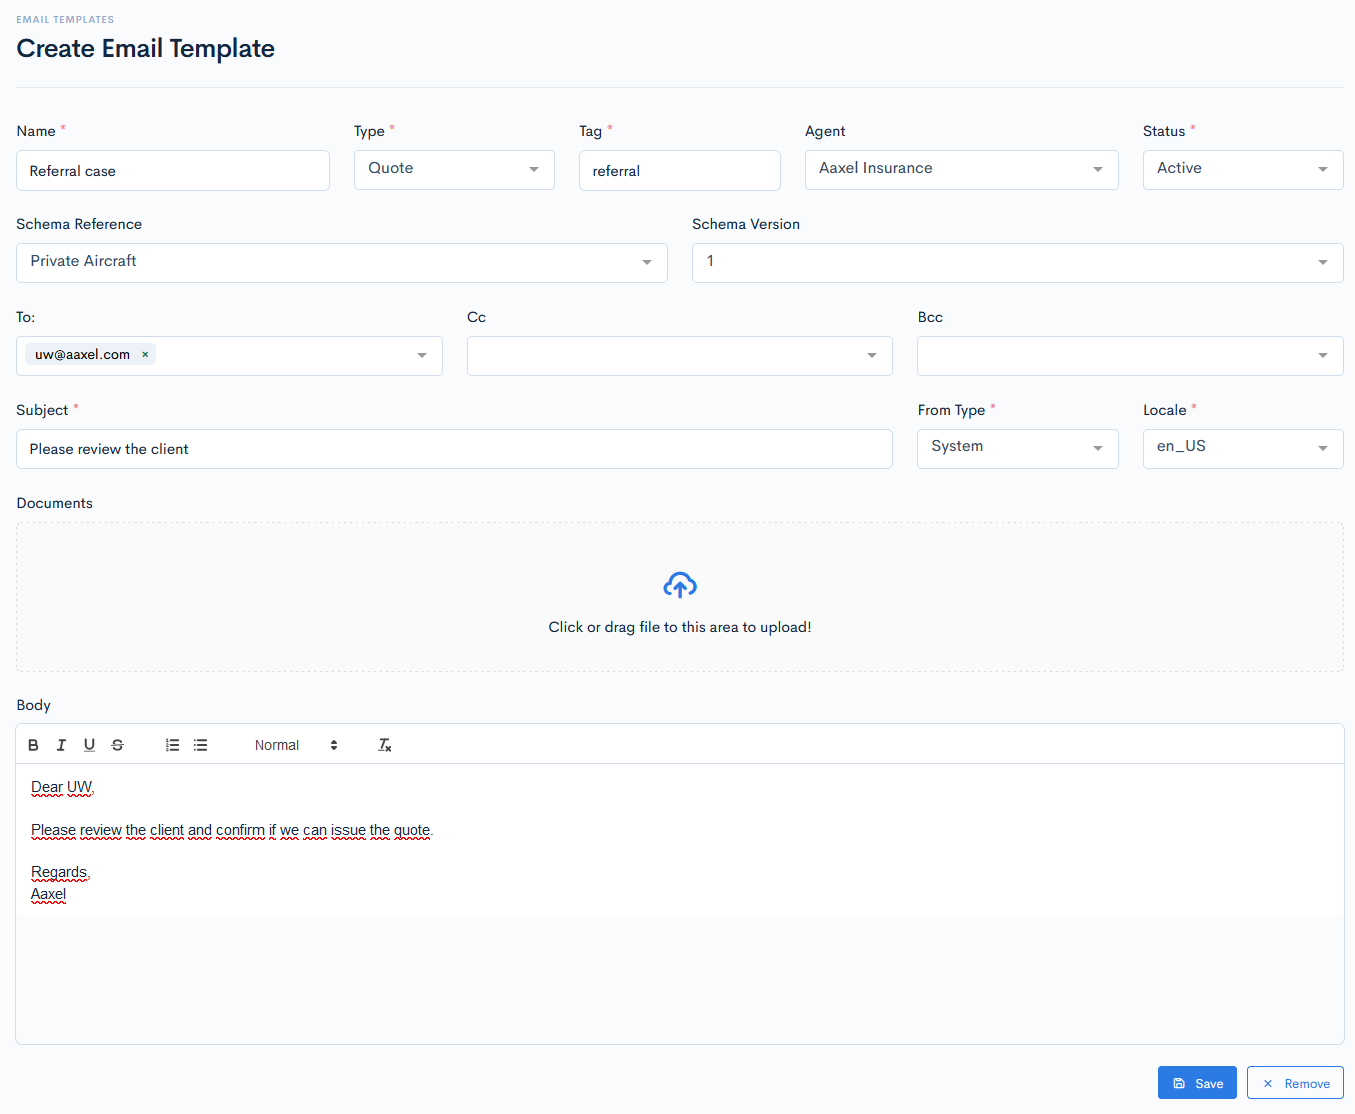
Task: Focus the Name input field
Action: 173,171
